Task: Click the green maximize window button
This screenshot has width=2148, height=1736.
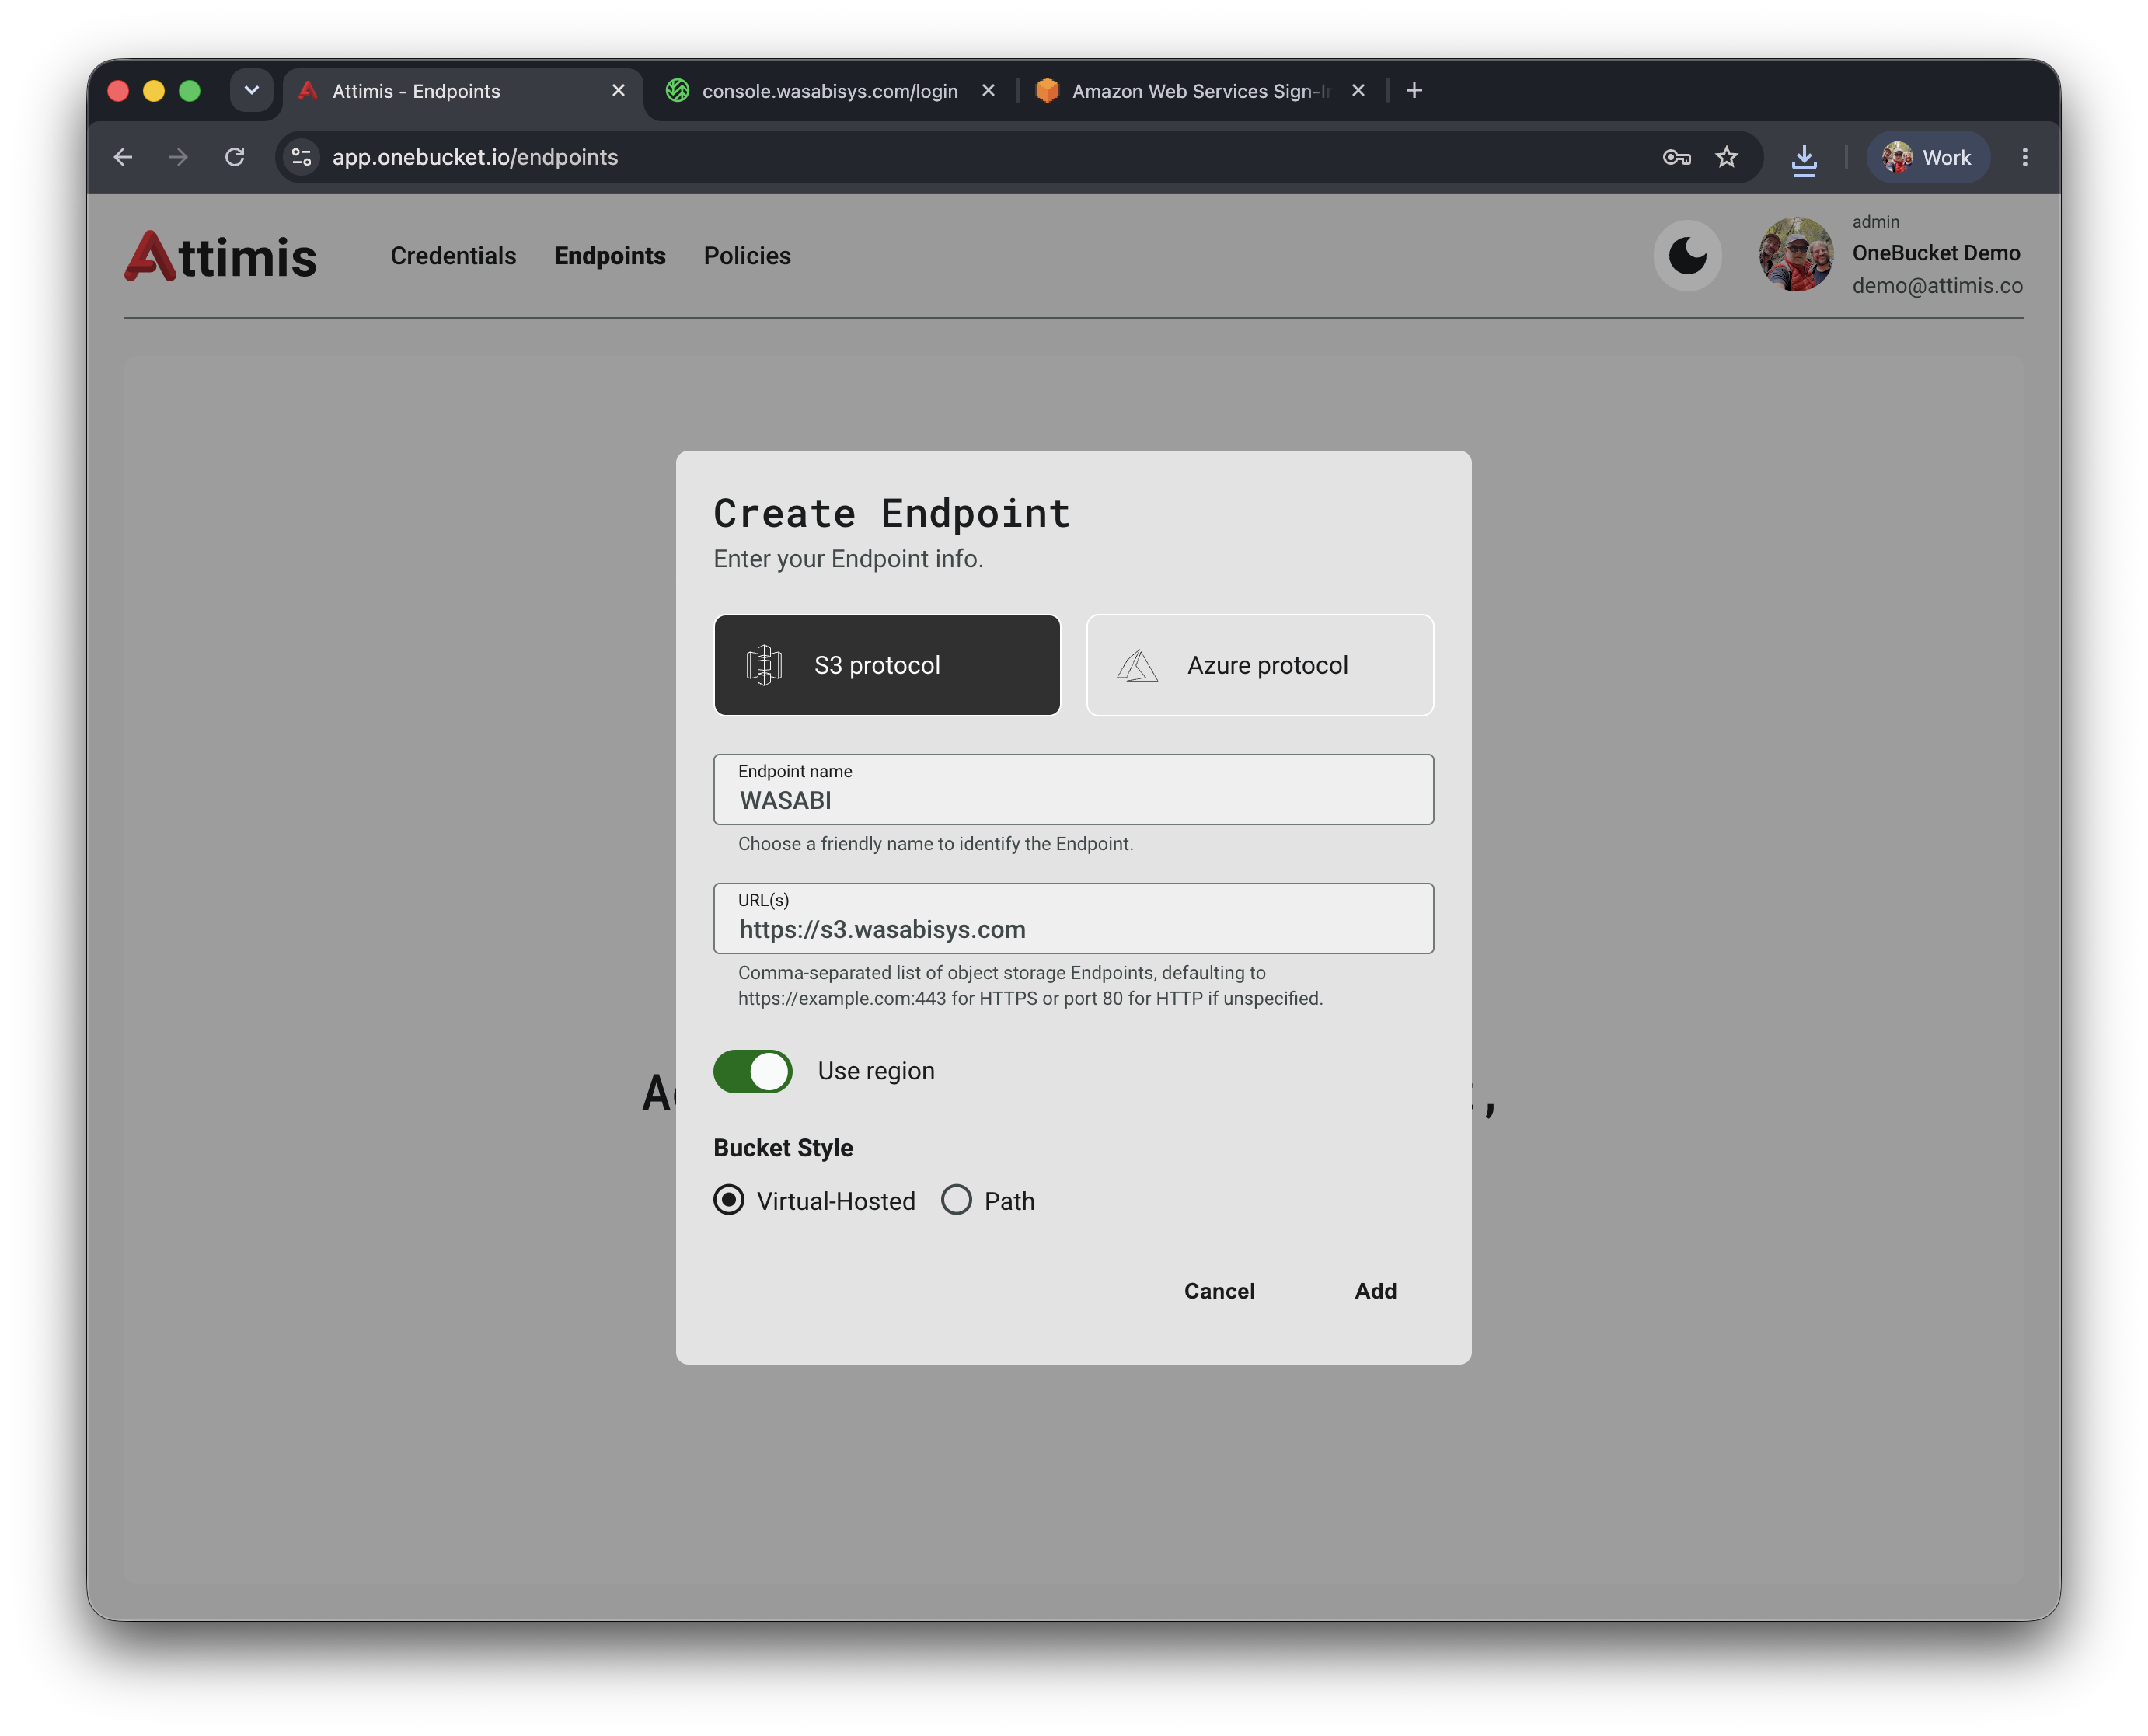Action: [x=189, y=91]
